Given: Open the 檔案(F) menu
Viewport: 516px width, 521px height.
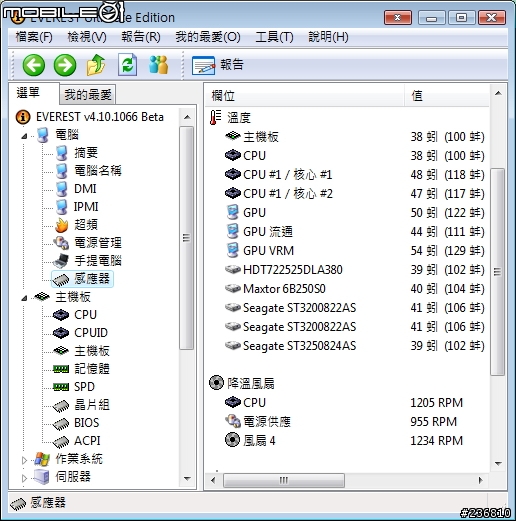Looking at the screenshot, I should 34,37.
